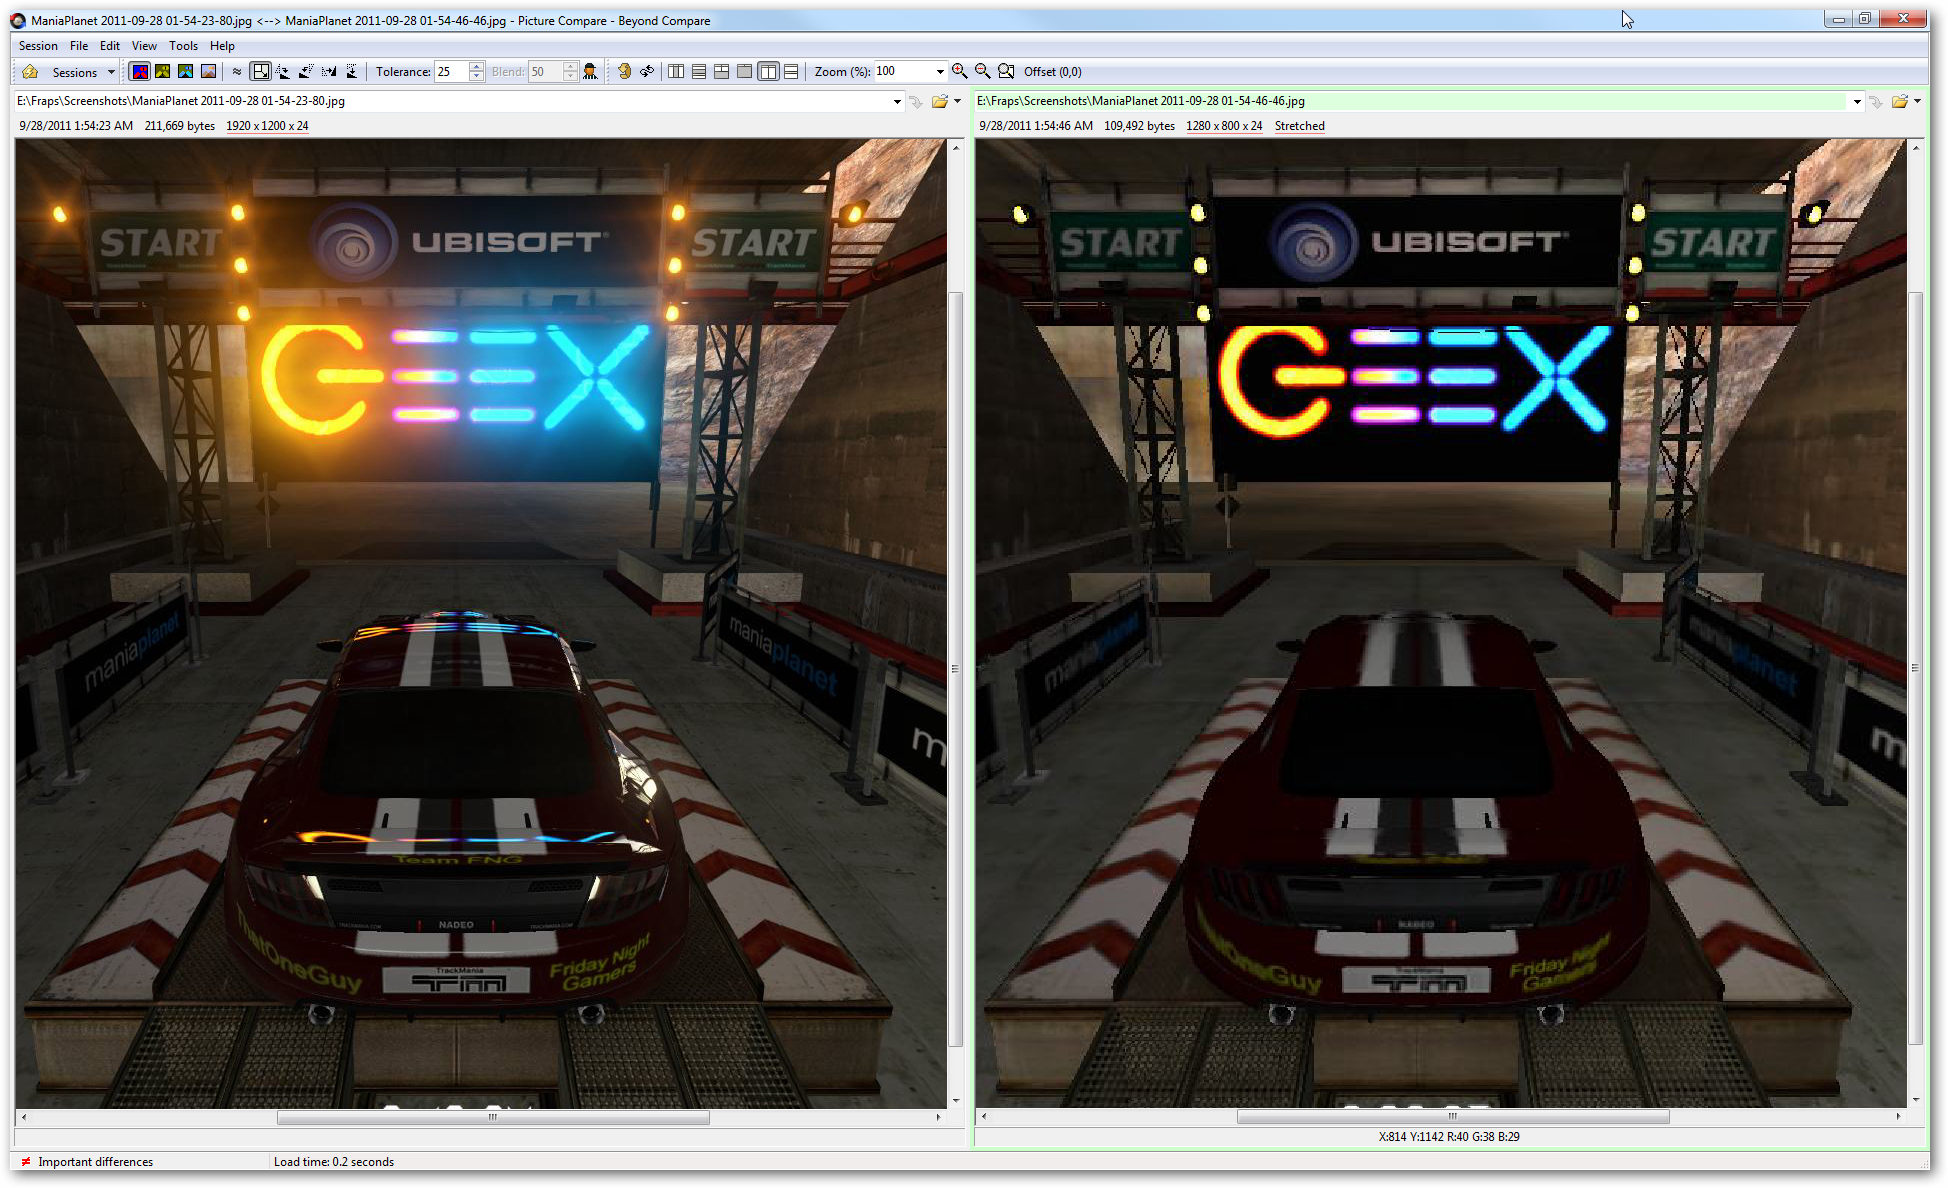1948x1188 pixels.
Task: Click the Blend Mode picture icon
Action: 208,72
